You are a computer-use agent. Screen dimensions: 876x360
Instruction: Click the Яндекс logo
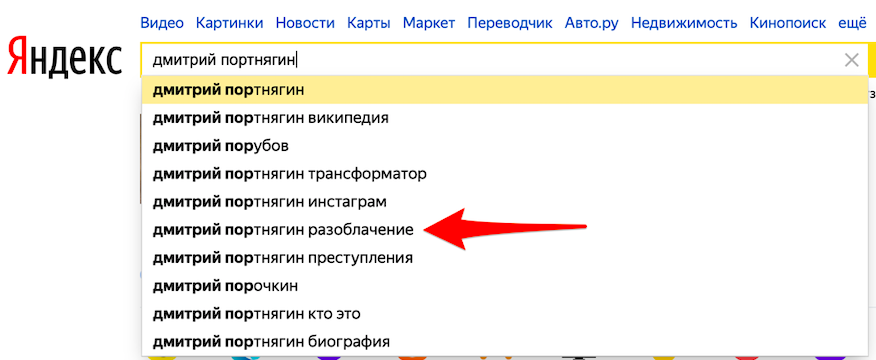[65, 56]
